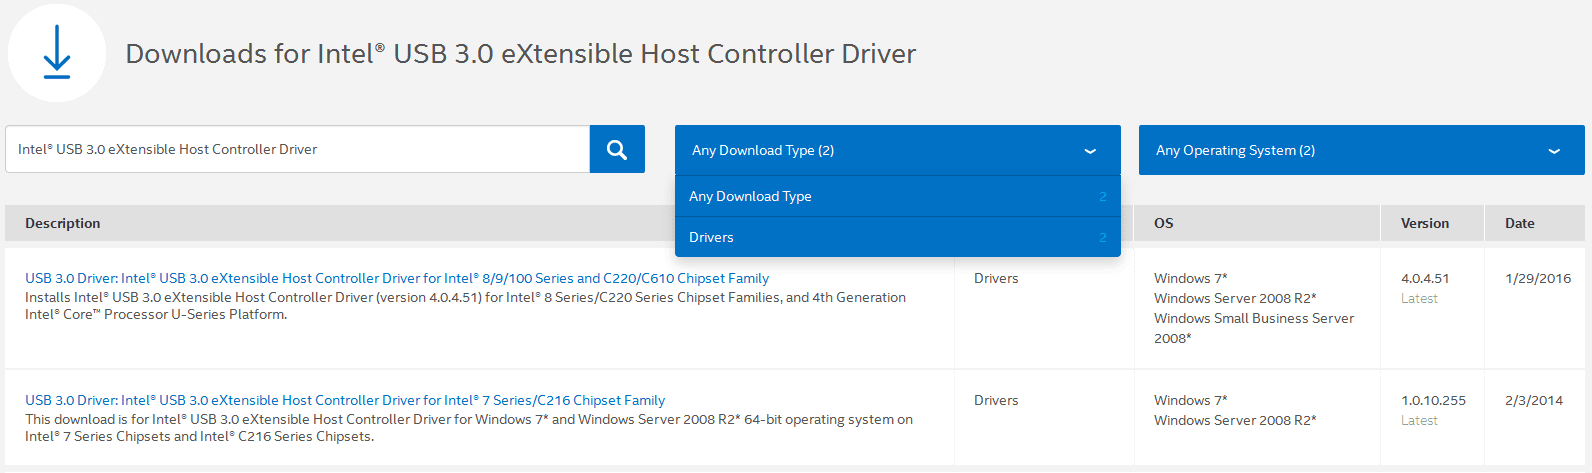Screen dimensions: 1592x473
Task: Collapse the Any Download Type (2) dropdown
Action: [x=898, y=150]
